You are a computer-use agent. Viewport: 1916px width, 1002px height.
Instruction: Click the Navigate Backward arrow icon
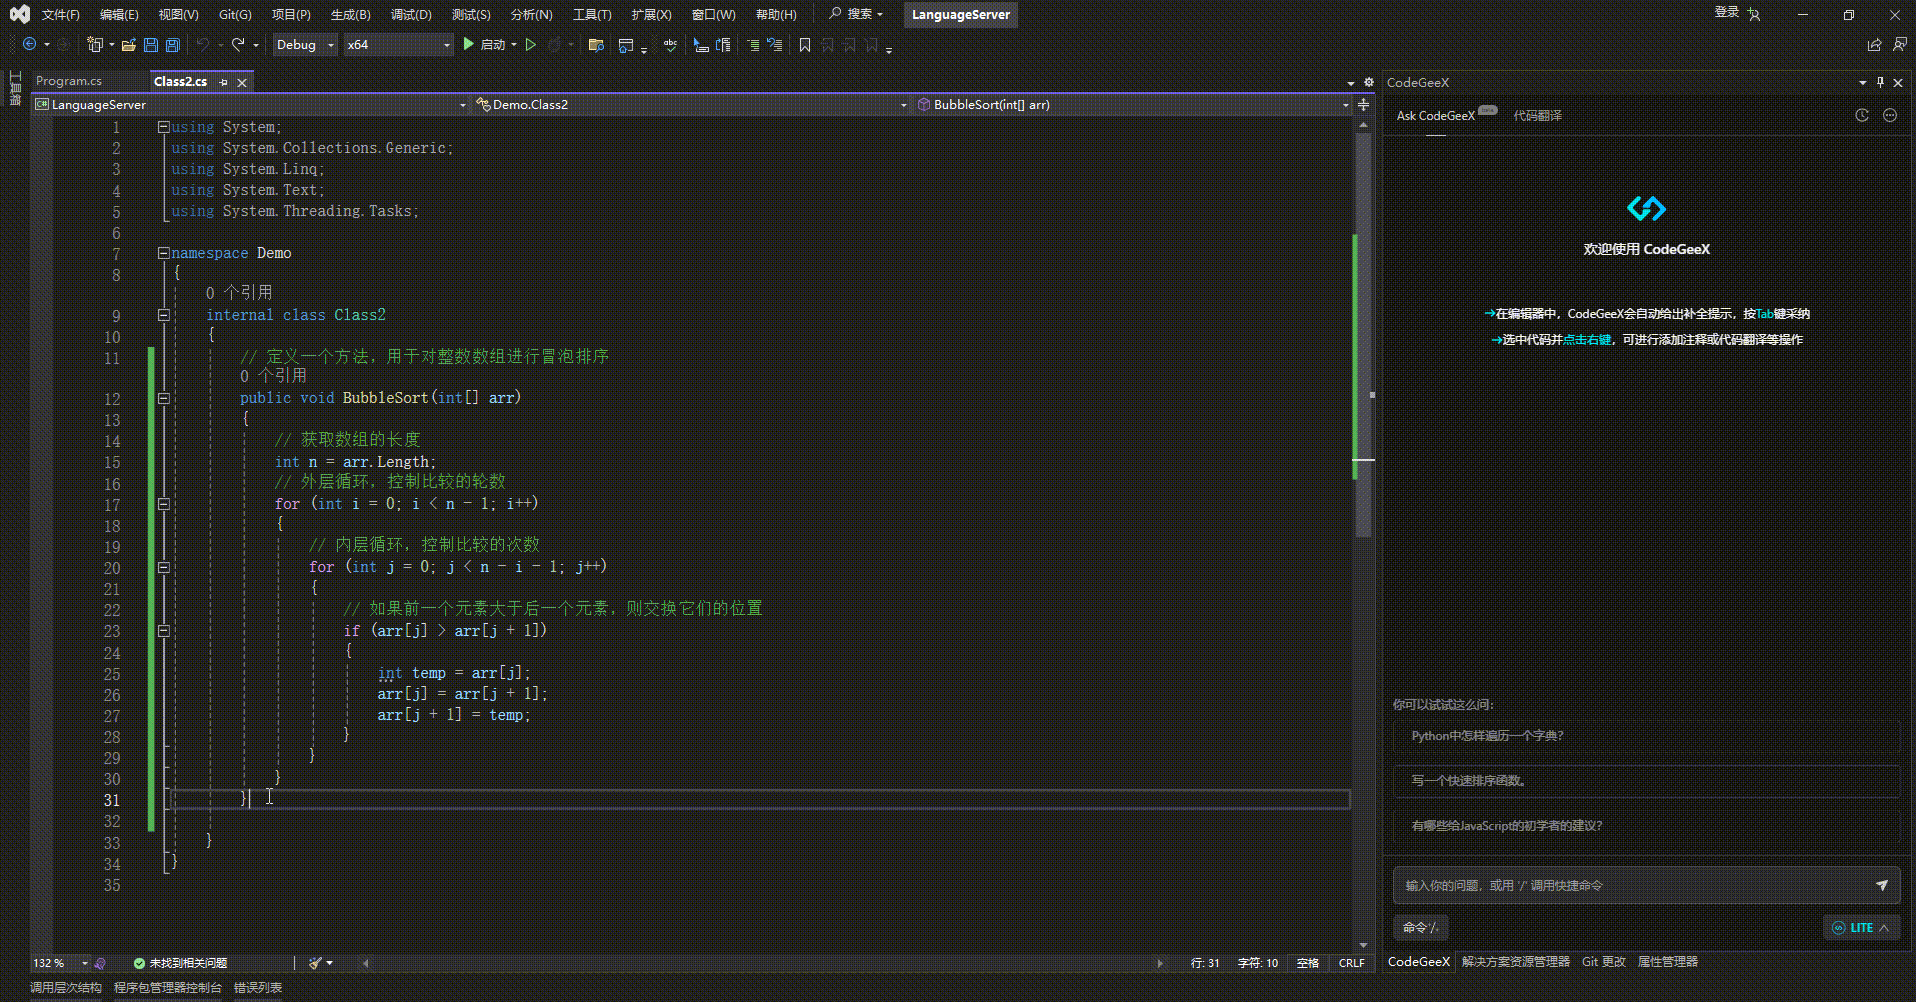pos(29,44)
